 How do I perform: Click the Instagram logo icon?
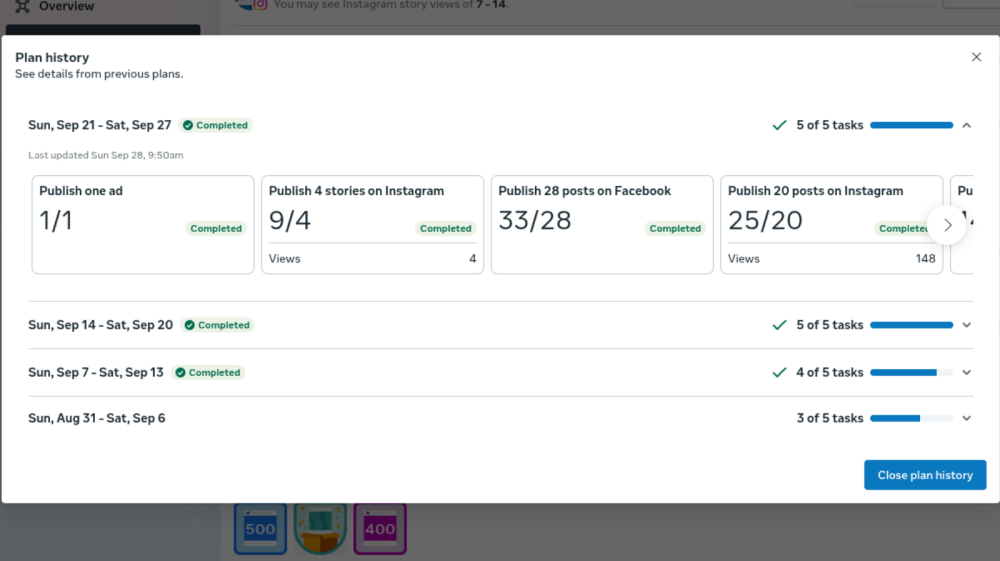point(260,4)
